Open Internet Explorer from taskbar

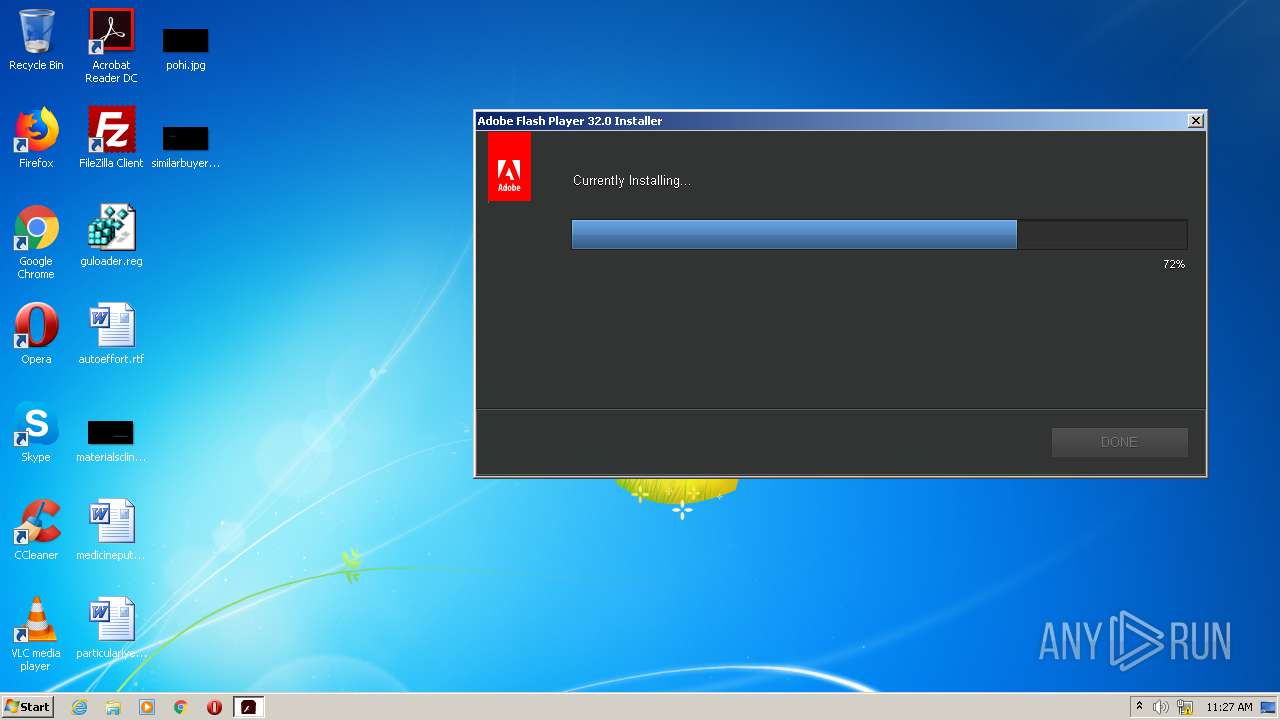point(79,707)
